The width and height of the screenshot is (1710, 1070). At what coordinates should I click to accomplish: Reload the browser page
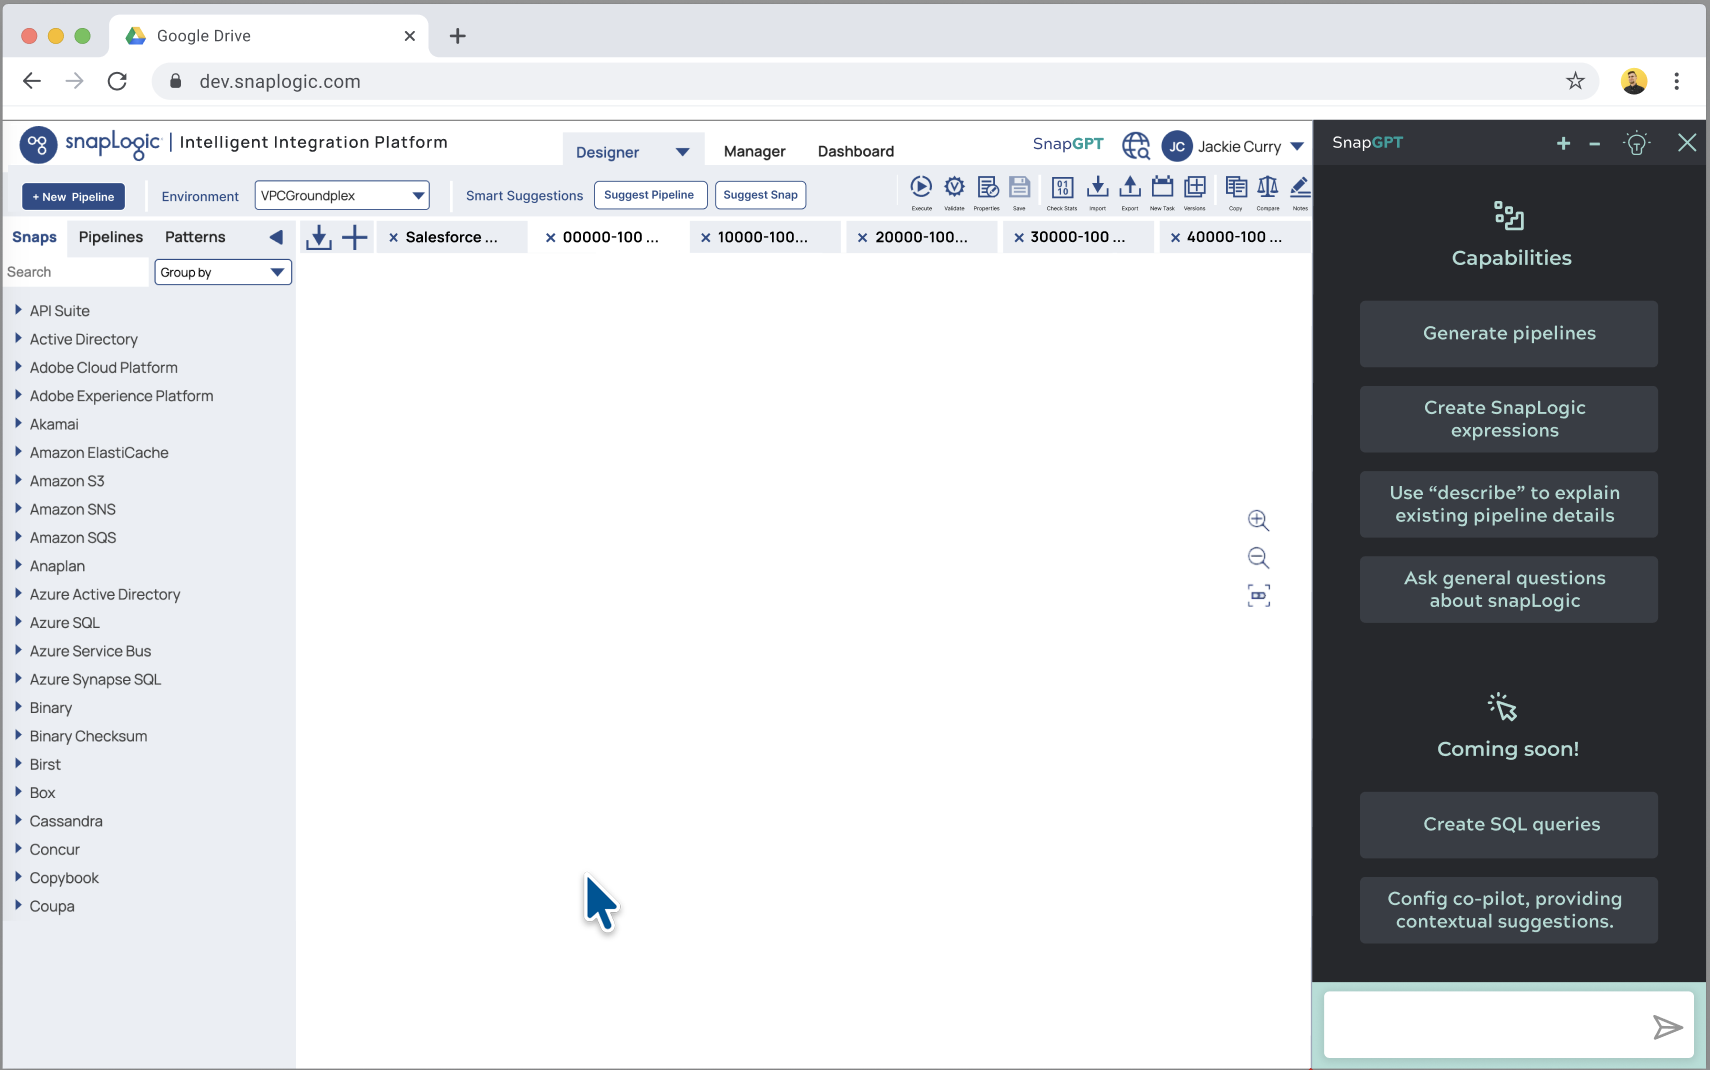click(117, 81)
